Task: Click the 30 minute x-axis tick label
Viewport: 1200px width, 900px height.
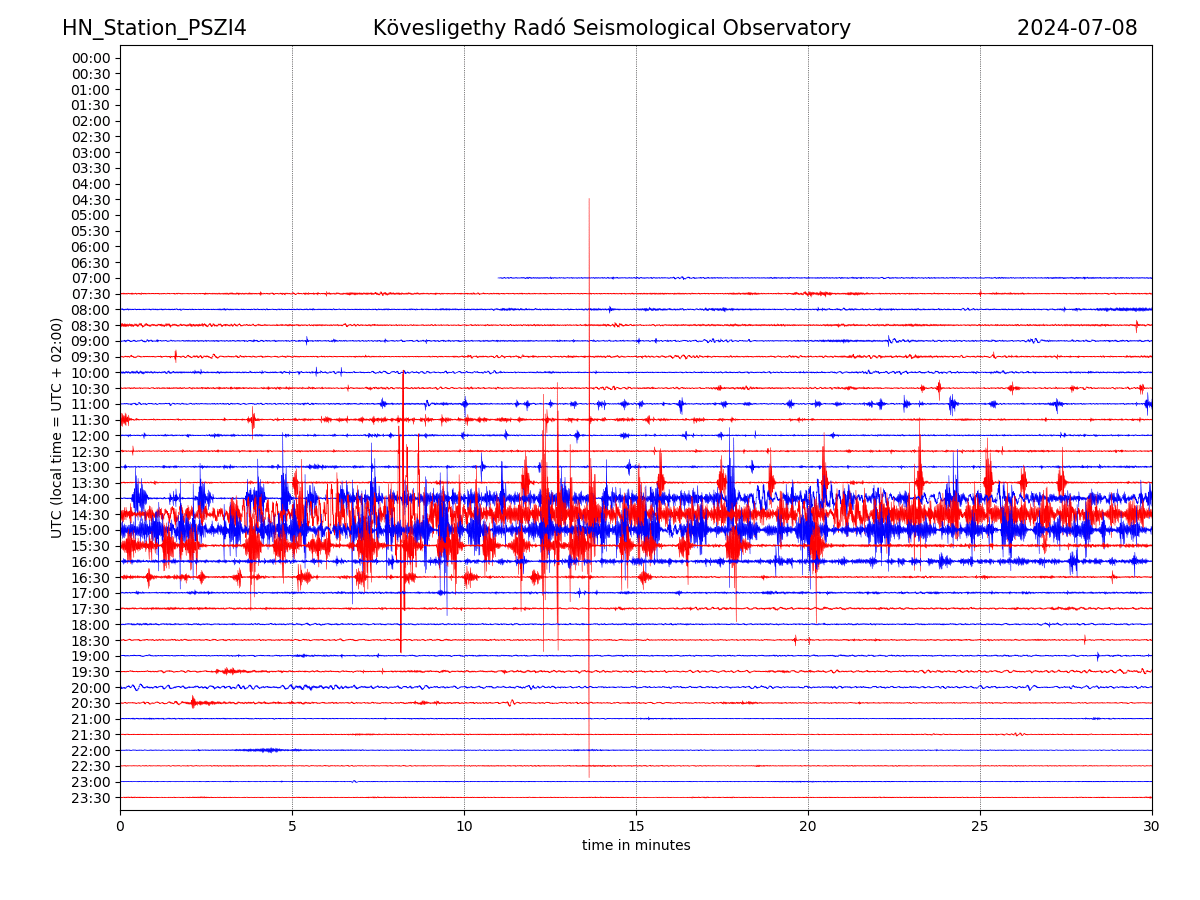Action: click(1152, 826)
